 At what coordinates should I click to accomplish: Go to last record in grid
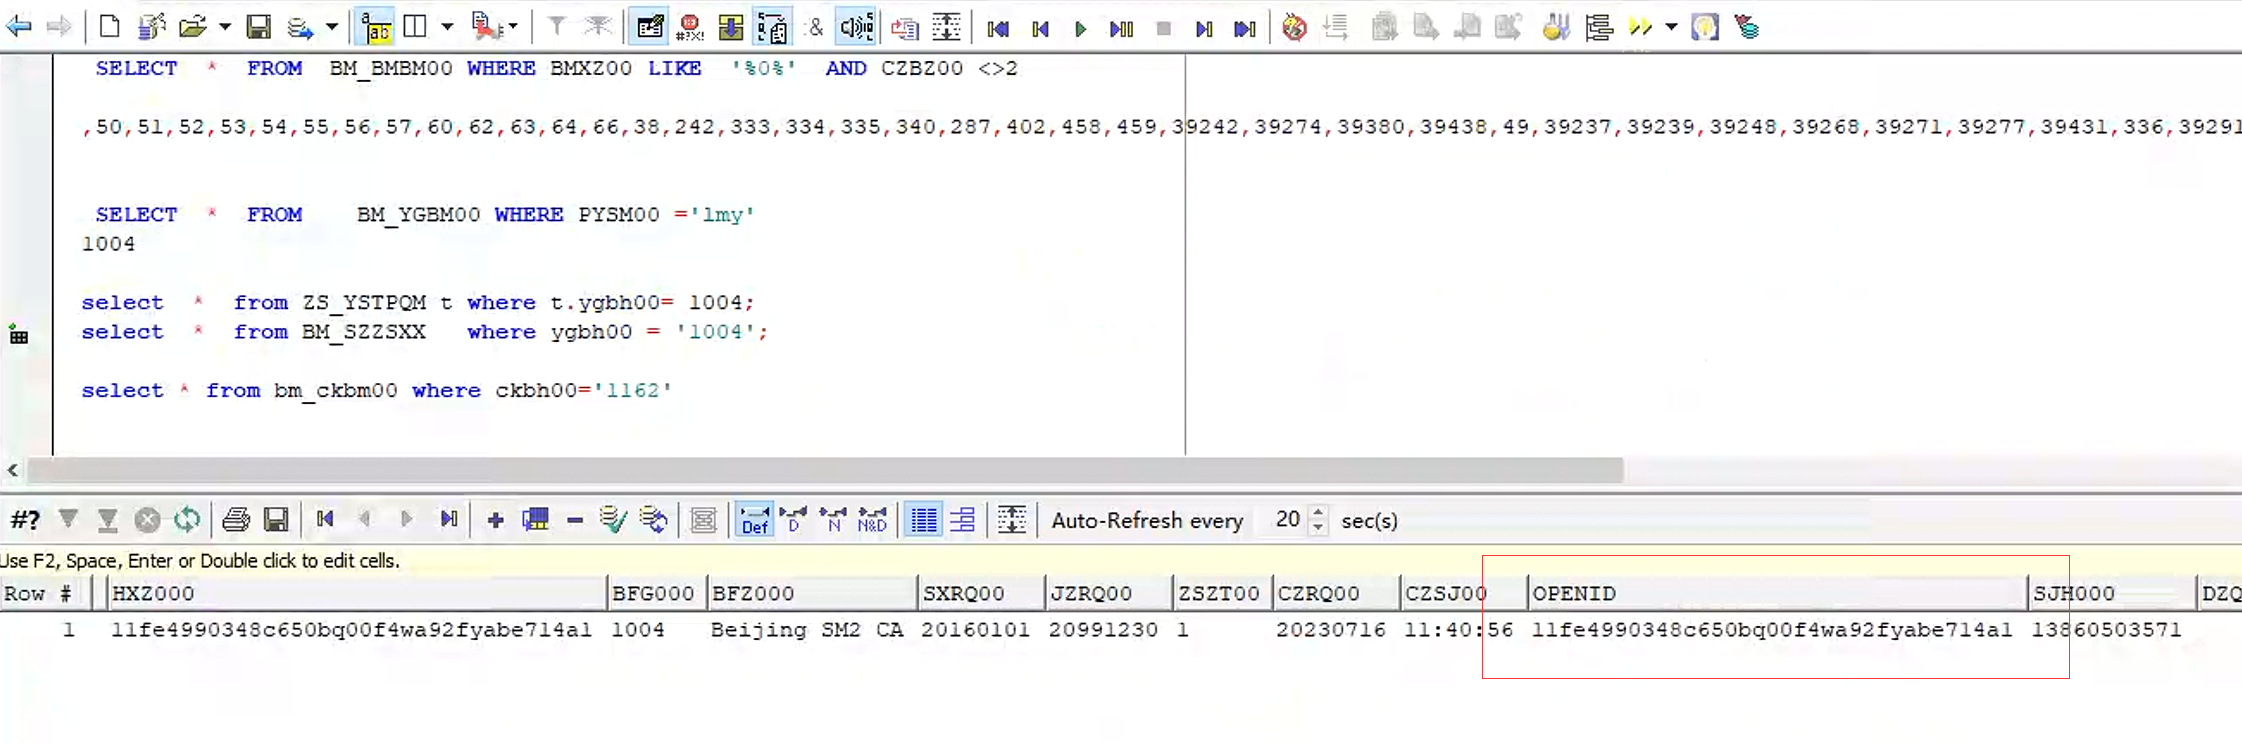449,519
